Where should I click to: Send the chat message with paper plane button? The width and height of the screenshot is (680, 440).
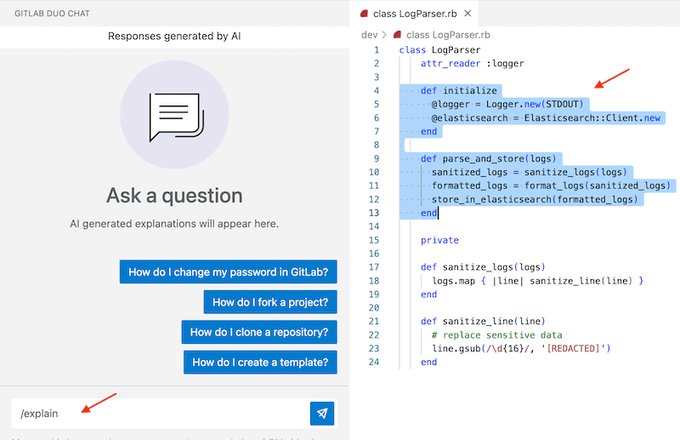[x=322, y=413]
